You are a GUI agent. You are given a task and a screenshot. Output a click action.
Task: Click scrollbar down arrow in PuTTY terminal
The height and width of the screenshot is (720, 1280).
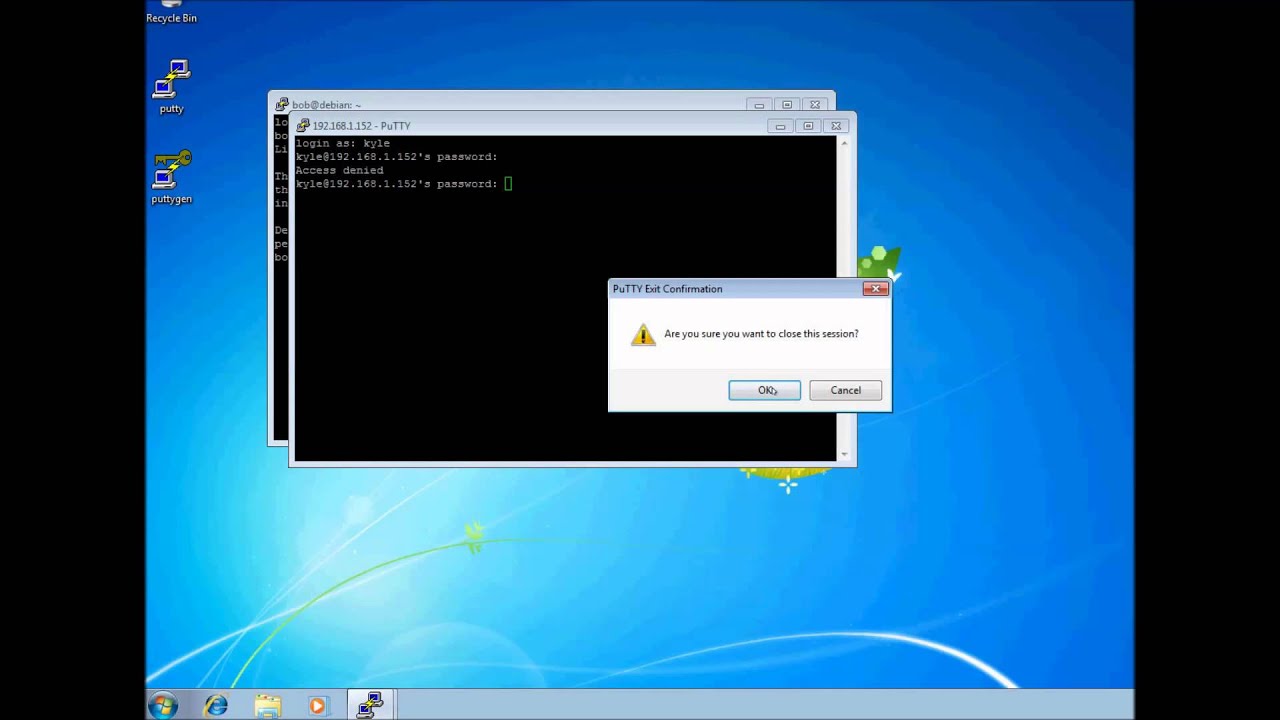pos(844,454)
